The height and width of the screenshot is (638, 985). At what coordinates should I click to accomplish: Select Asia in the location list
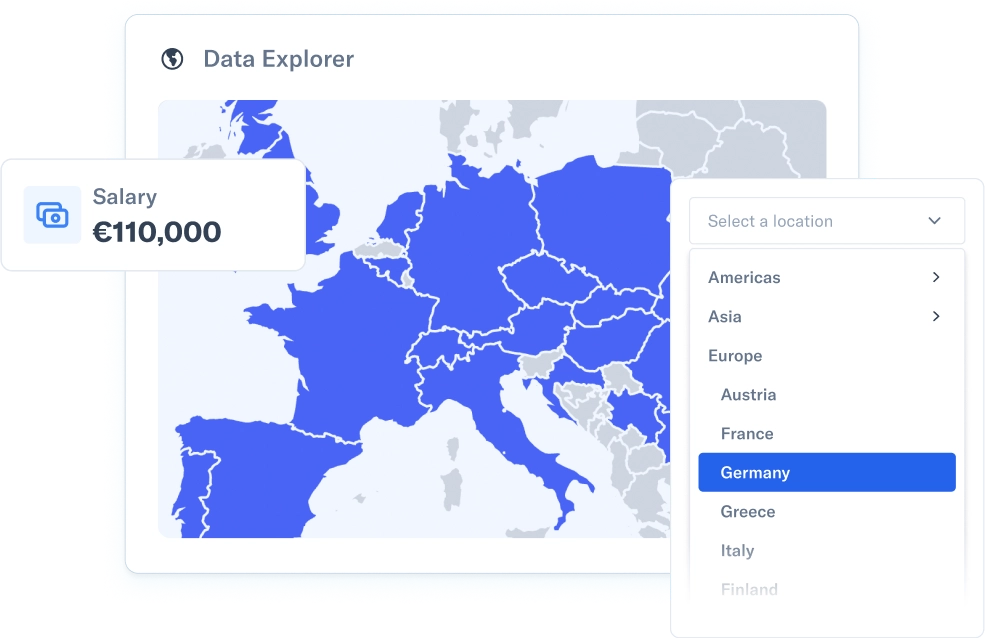[725, 316]
